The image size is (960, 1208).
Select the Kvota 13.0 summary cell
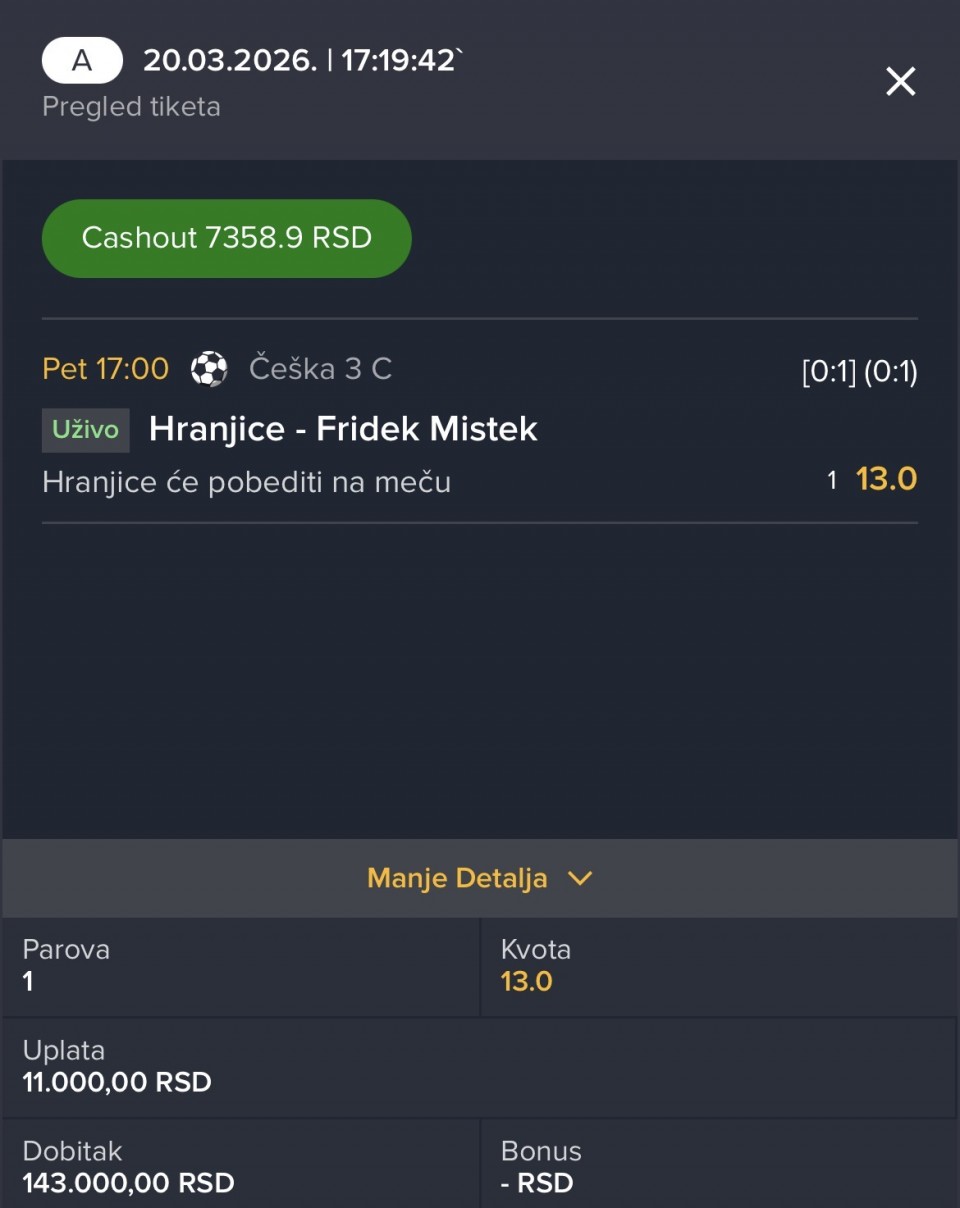718,966
